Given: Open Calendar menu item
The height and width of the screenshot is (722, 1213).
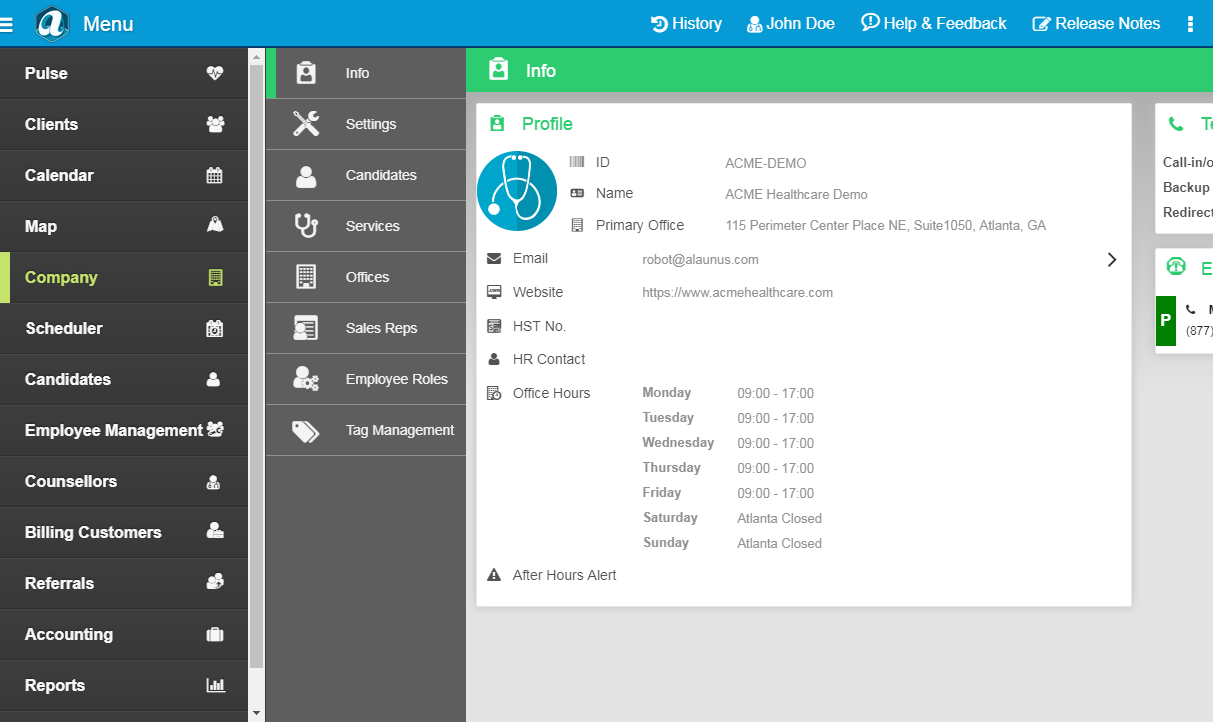Looking at the screenshot, I should pyautogui.click(x=124, y=175).
